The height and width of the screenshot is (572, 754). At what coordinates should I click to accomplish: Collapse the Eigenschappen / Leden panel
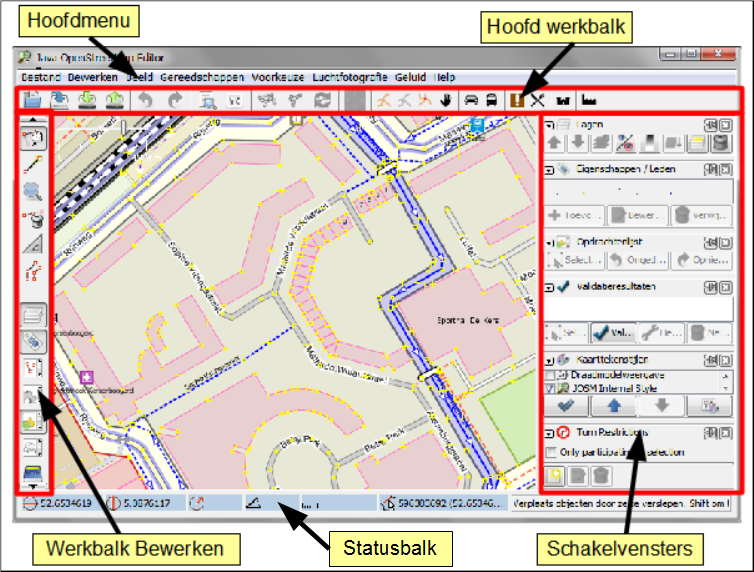pos(550,170)
